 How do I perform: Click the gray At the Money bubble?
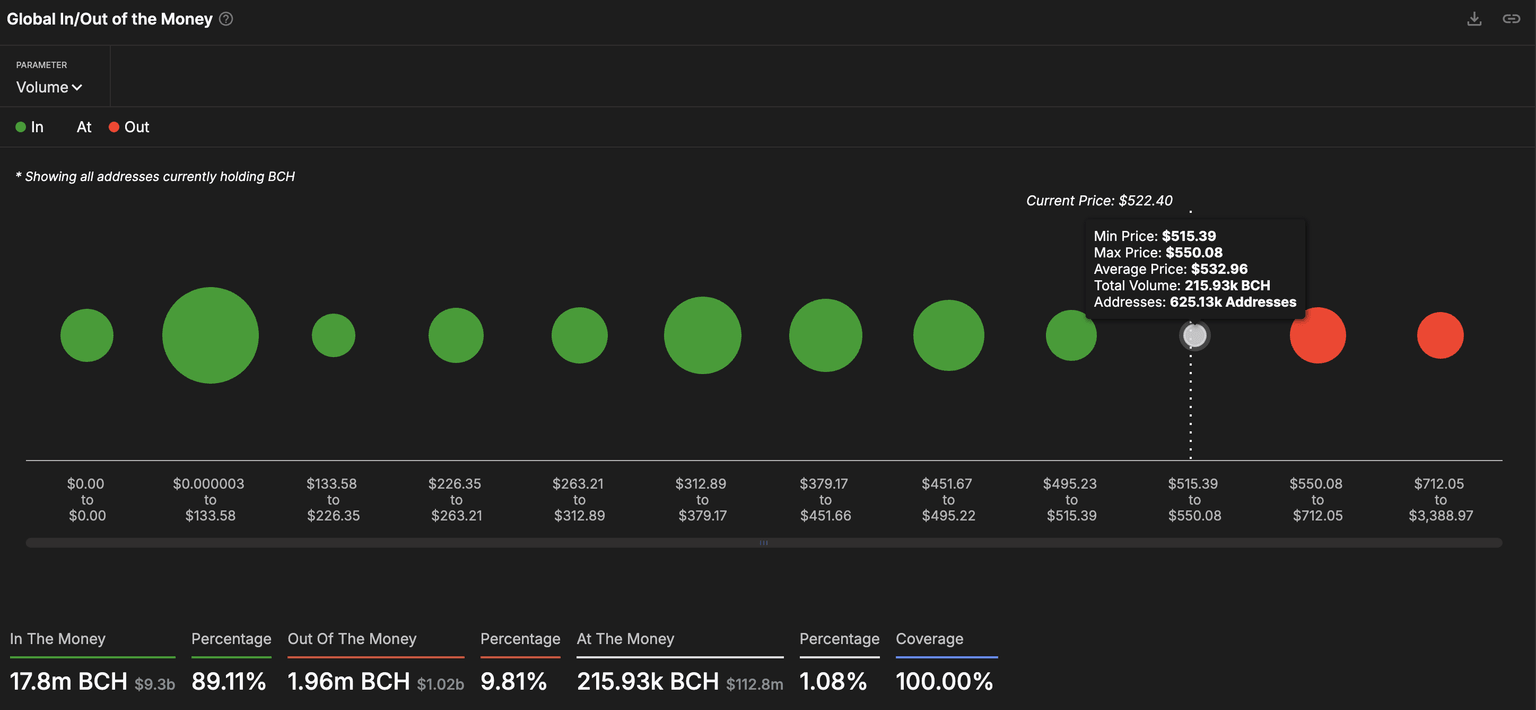coord(1194,336)
